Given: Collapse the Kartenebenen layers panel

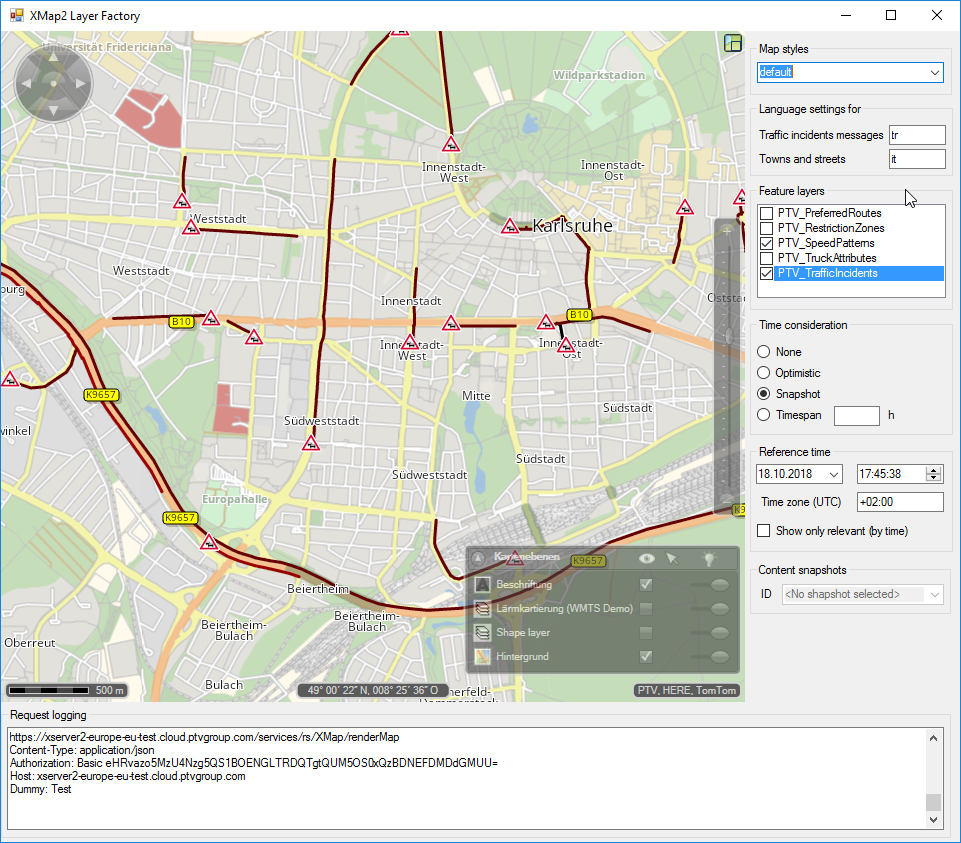Looking at the screenshot, I should pos(478,558).
